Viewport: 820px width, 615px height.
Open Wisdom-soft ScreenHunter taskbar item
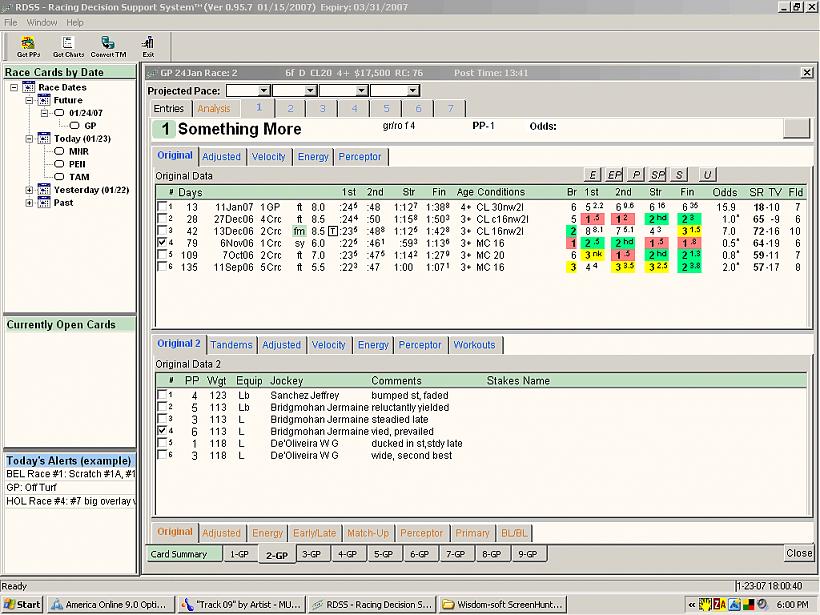pyautogui.click(x=503, y=605)
